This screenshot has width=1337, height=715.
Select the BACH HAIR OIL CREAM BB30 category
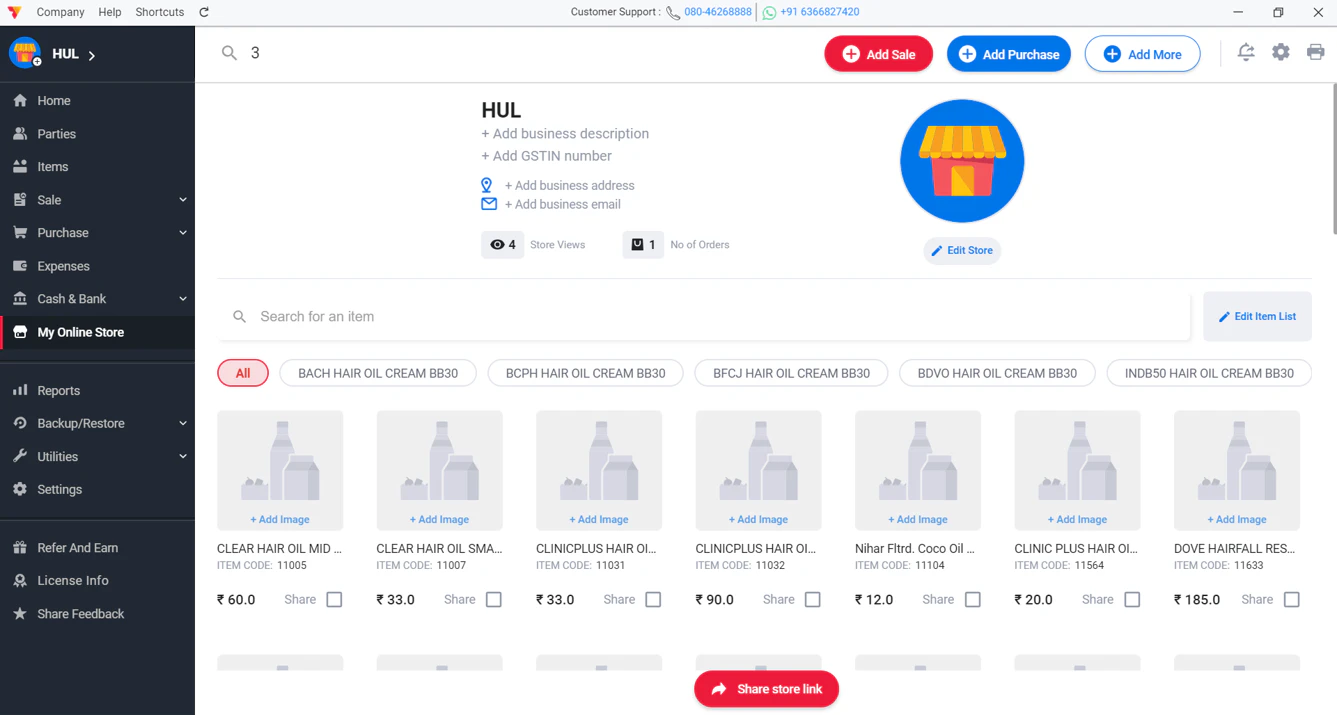[x=378, y=373]
